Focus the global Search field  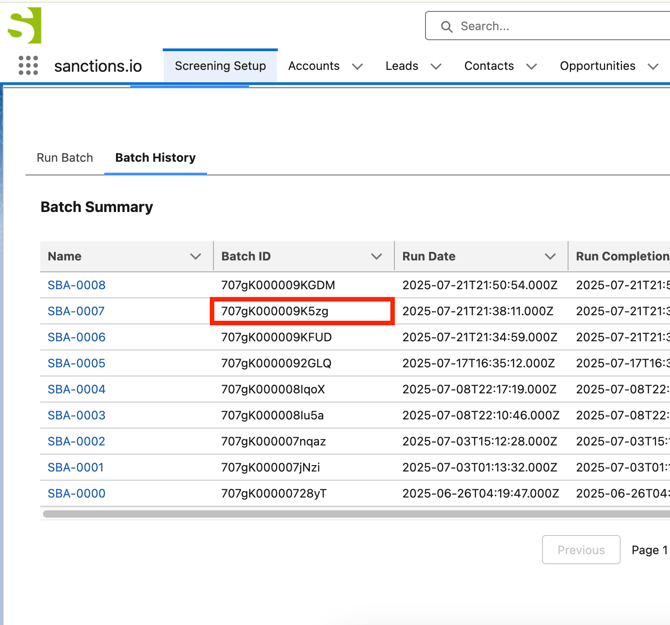[547, 26]
